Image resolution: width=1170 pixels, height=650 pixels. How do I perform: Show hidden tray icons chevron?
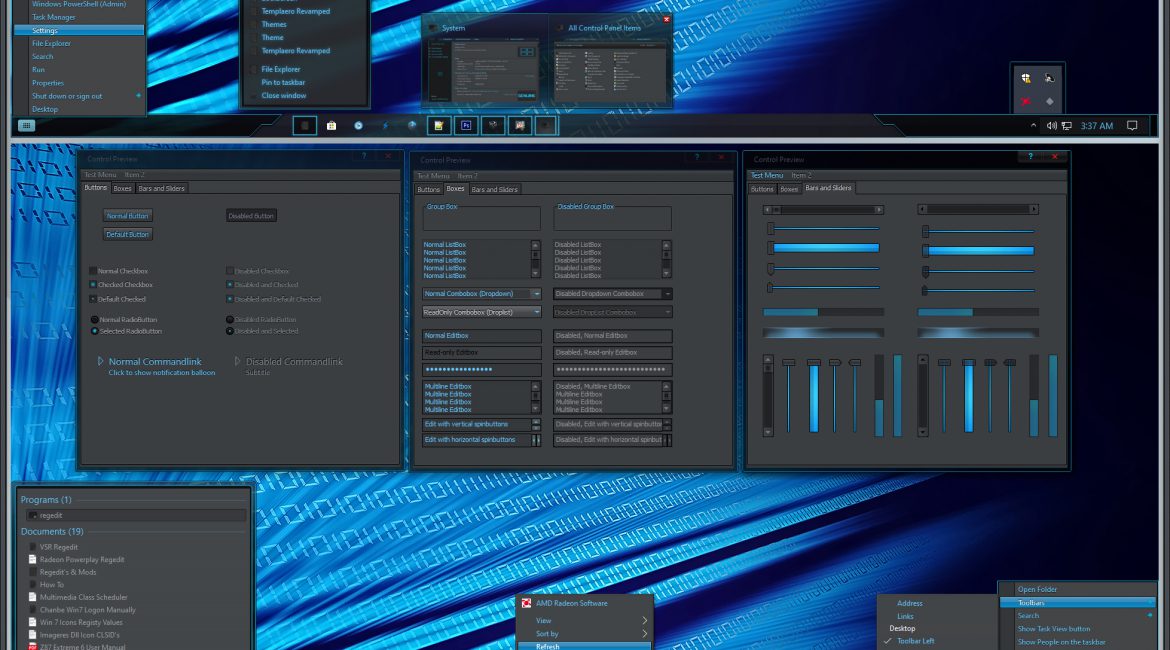tap(1033, 125)
